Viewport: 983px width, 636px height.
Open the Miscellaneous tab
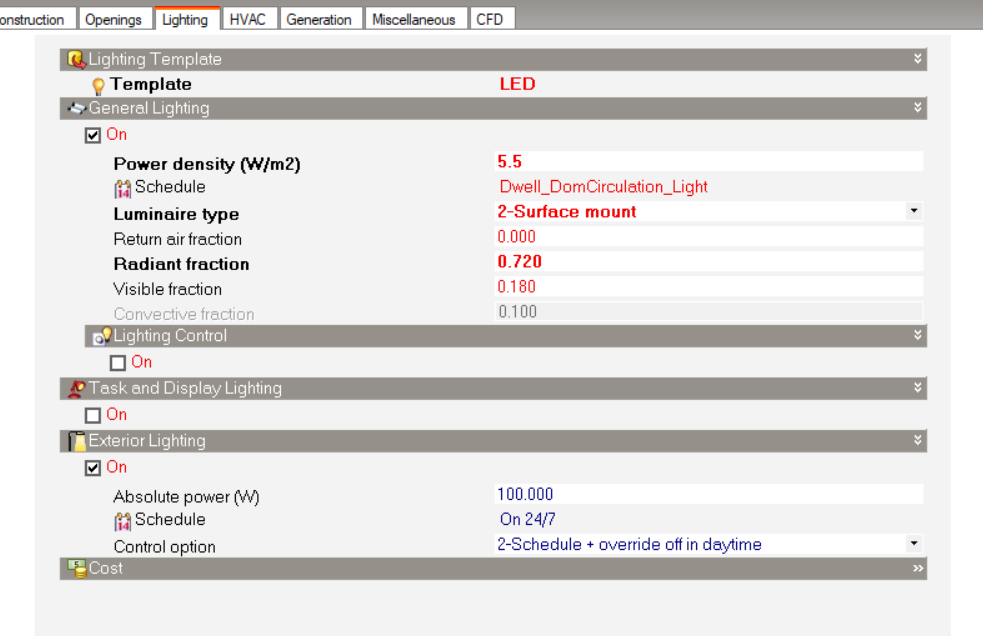414,19
